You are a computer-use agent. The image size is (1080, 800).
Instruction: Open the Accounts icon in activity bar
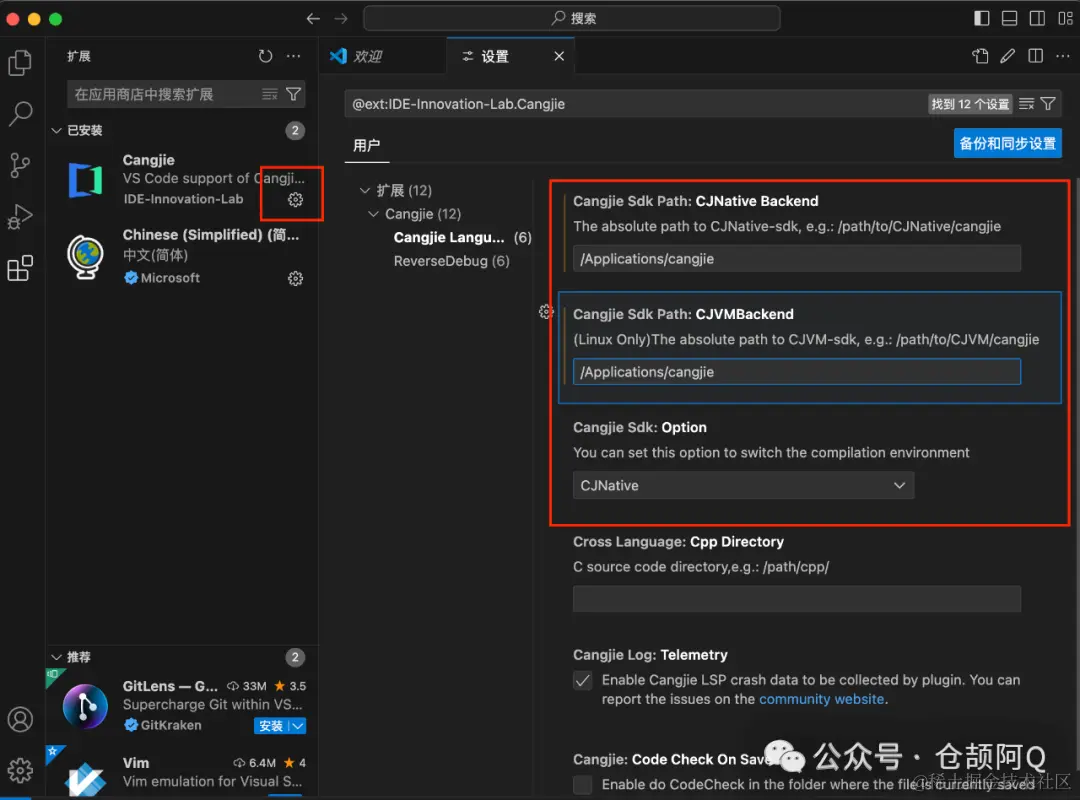(20, 719)
